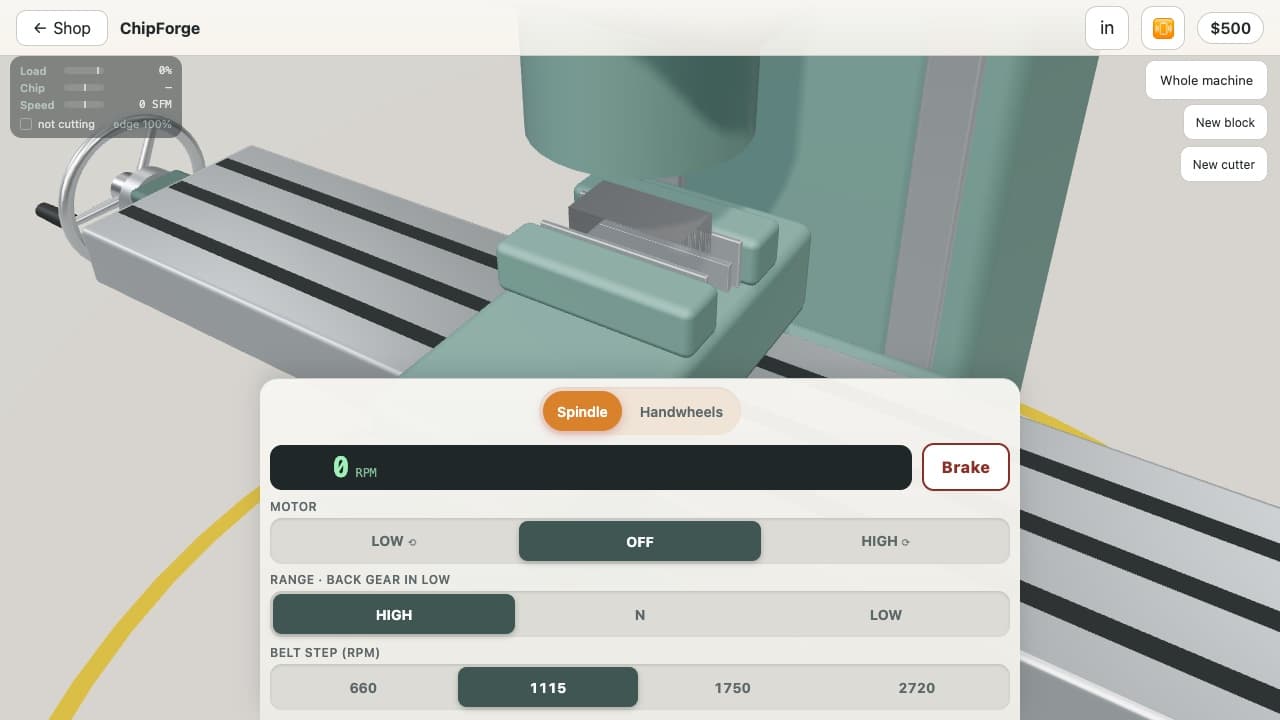Open the $500 balance indicator

[1230, 28]
